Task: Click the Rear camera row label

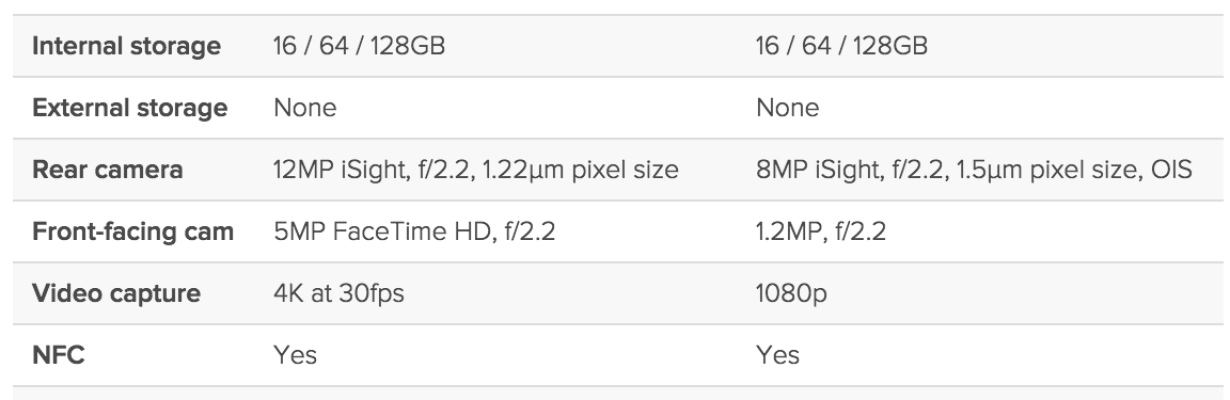Action: [110, 170]
